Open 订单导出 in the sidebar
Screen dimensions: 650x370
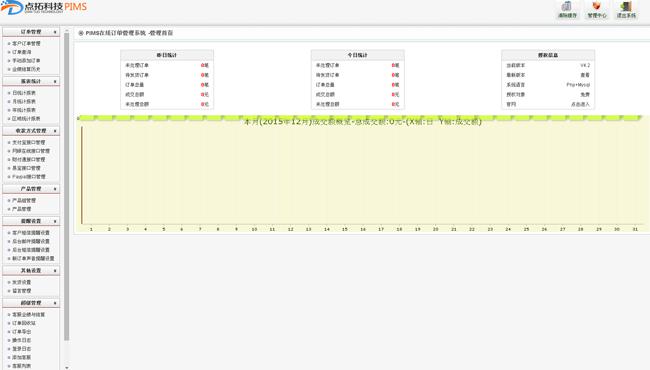click(22, 331)
